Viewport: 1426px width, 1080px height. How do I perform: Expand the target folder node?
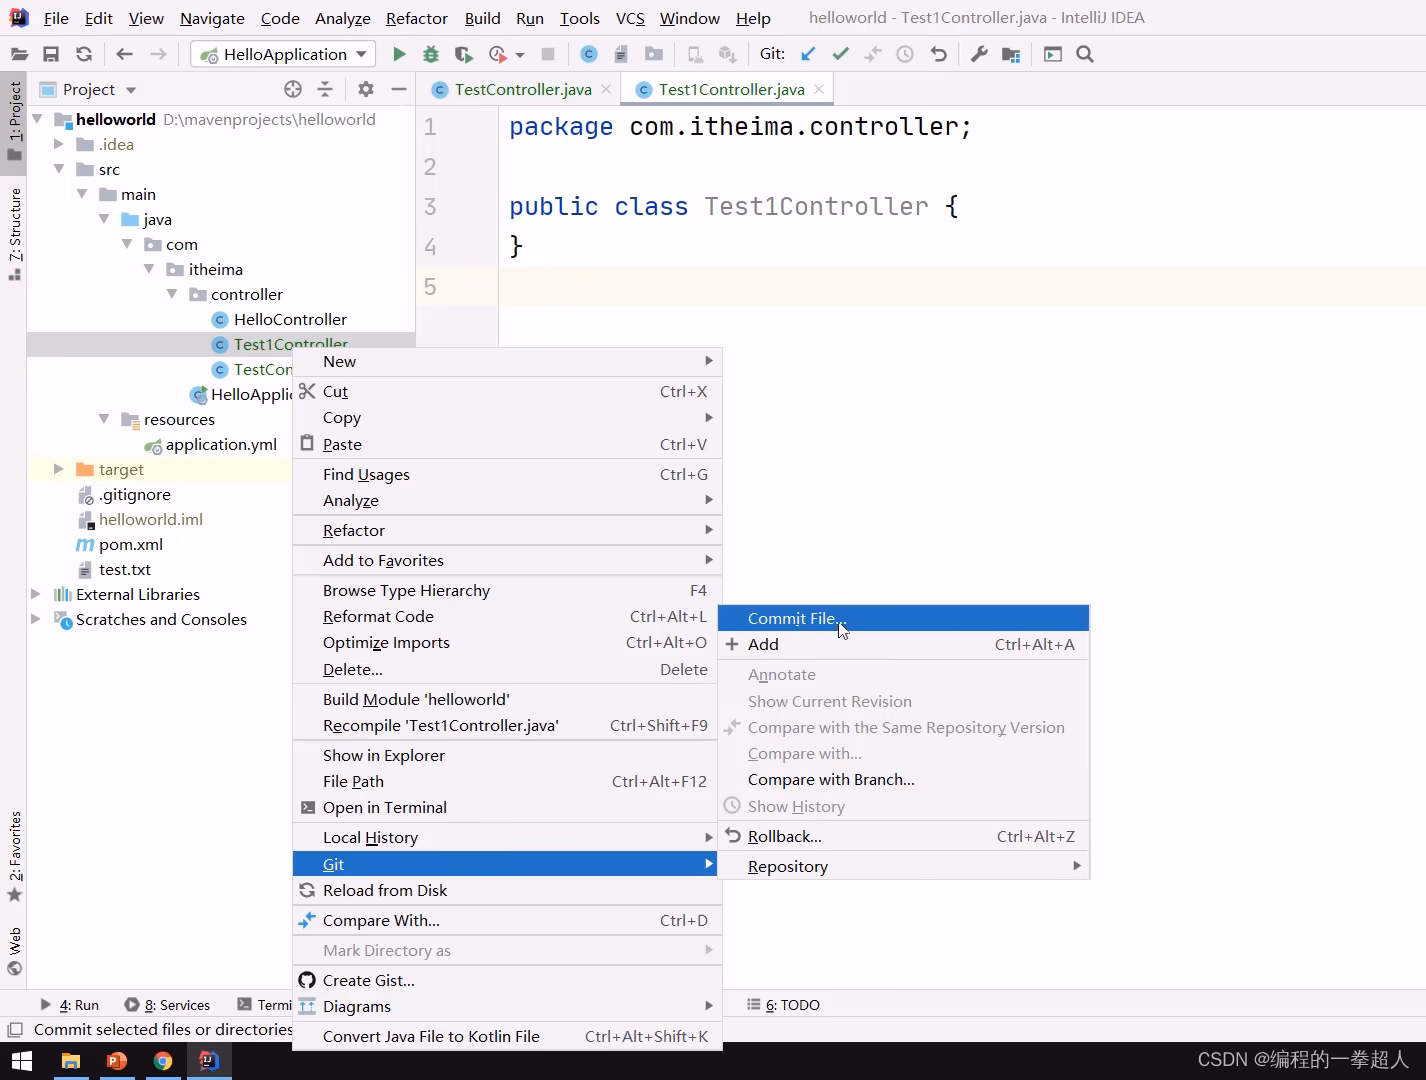59,469
